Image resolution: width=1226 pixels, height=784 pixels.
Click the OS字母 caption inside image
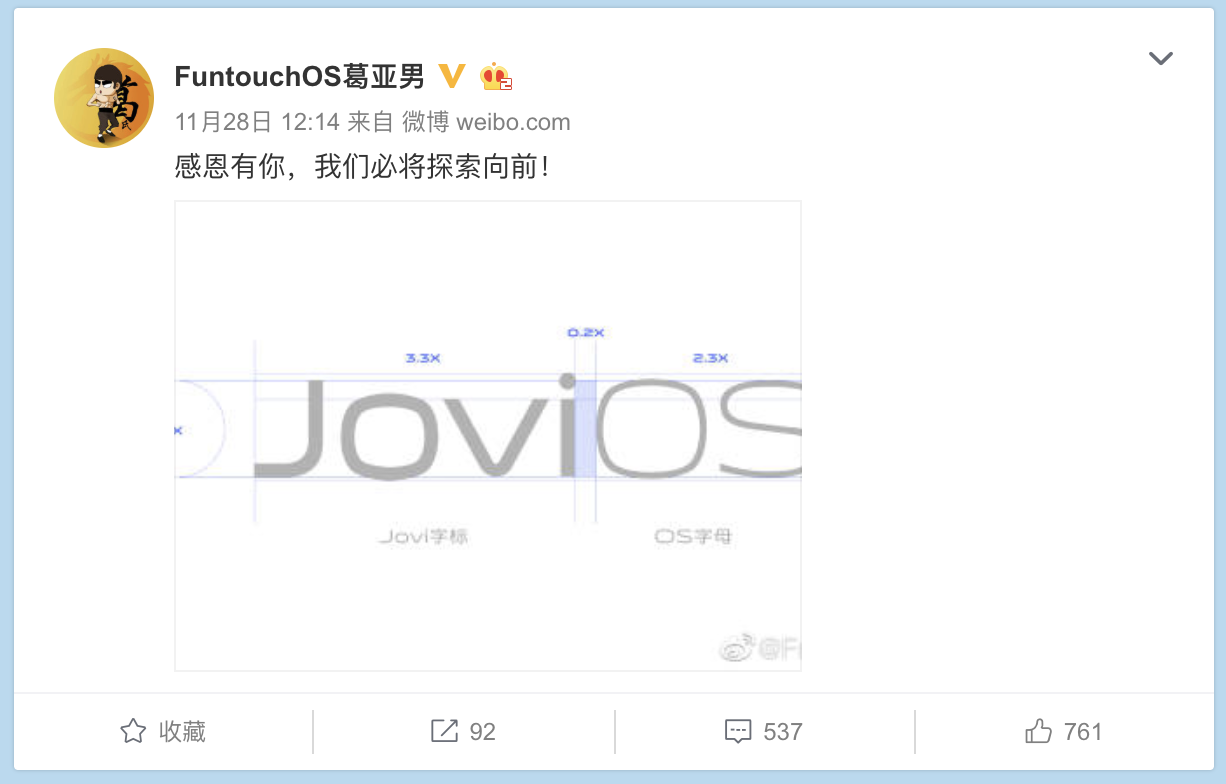point(693,537)
